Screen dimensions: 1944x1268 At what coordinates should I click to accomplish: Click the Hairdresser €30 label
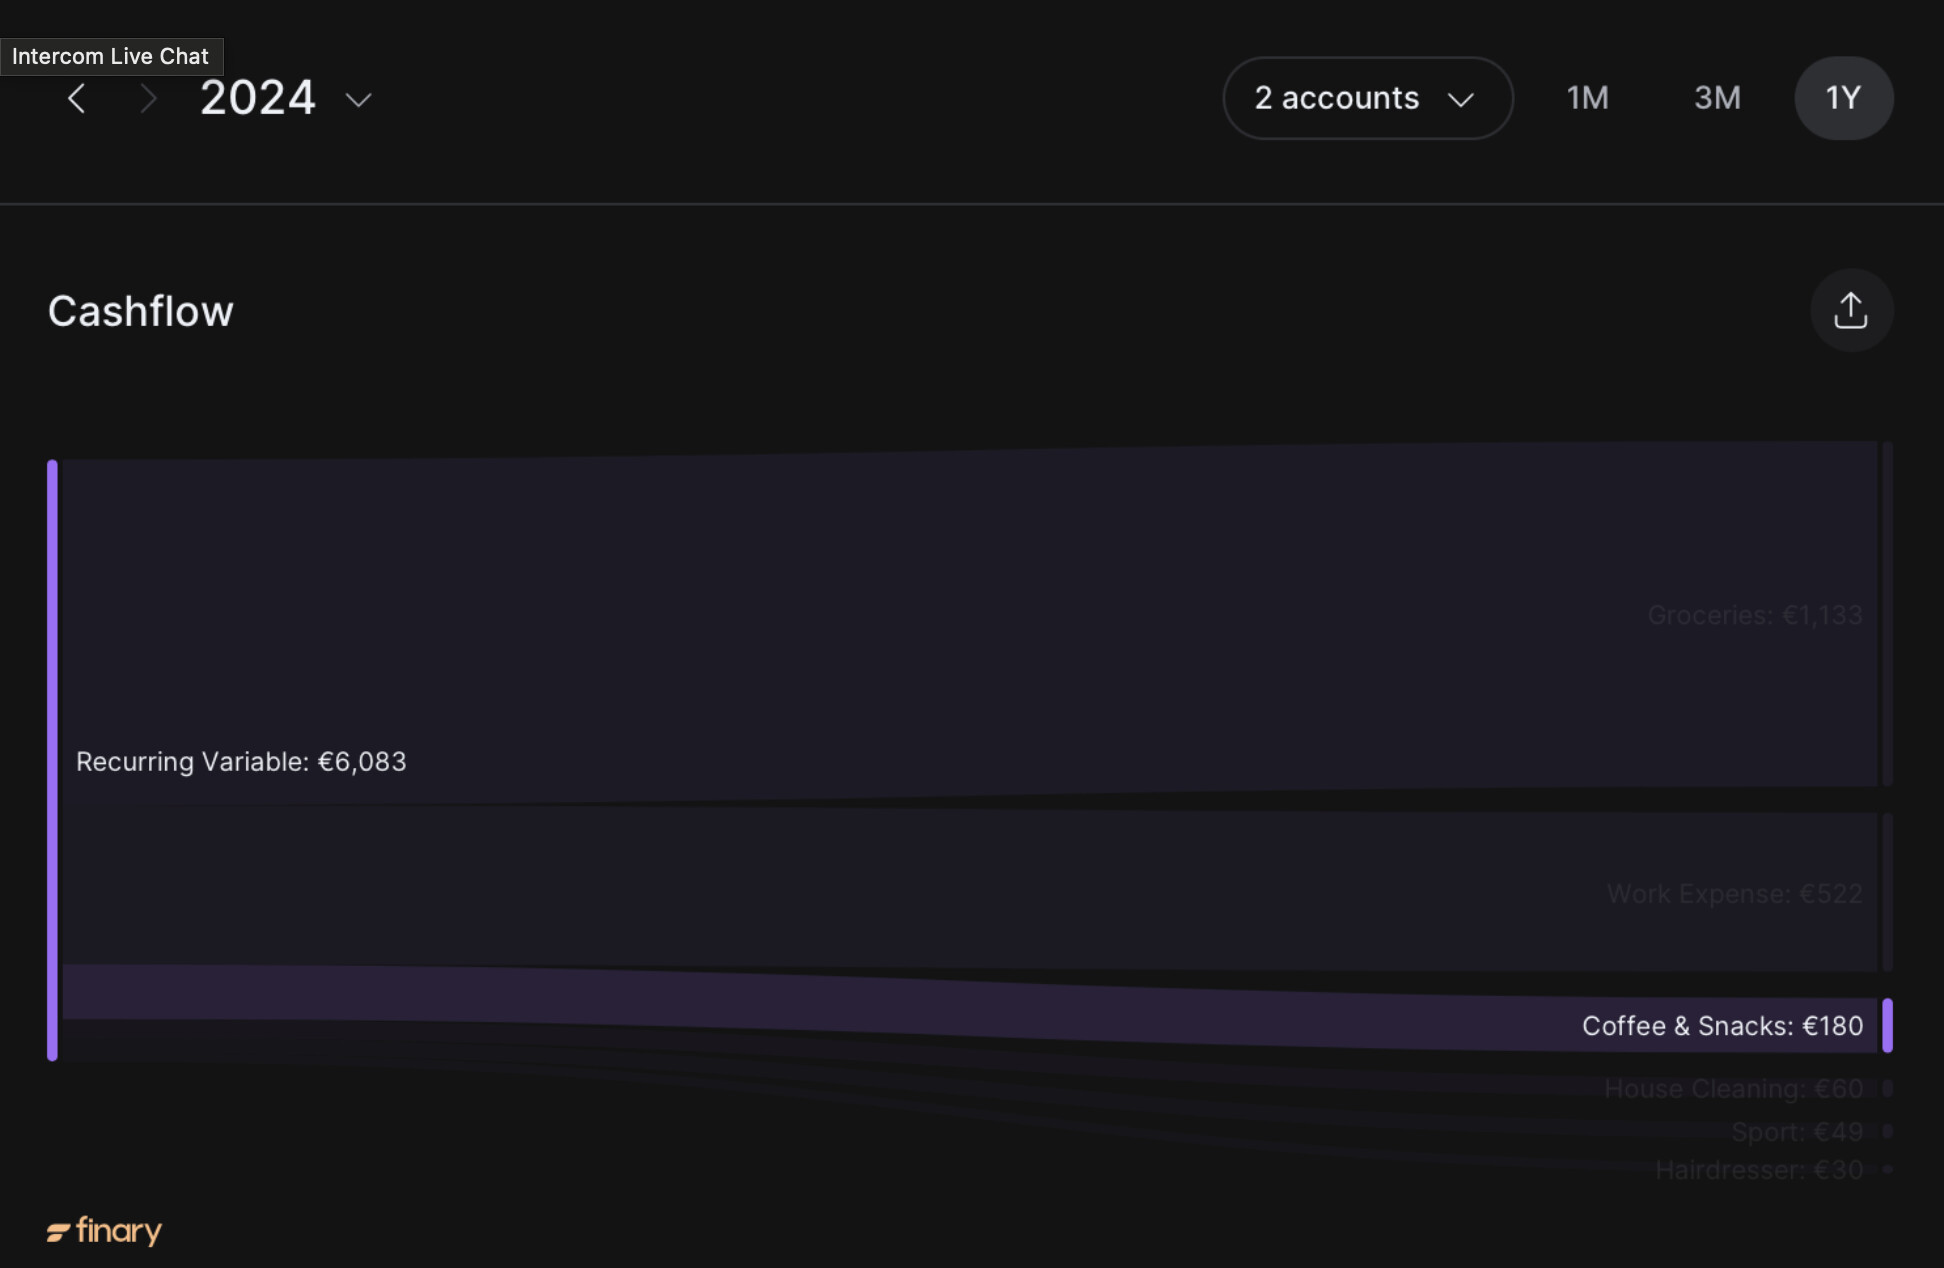[1759, 1170]
